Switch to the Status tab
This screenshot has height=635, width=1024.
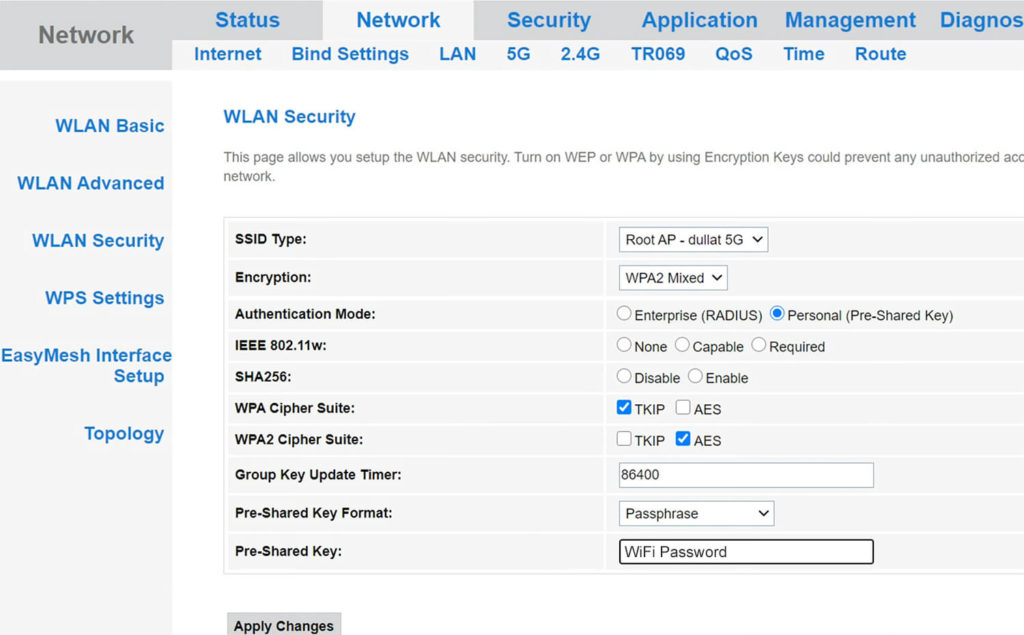point(247,19)
